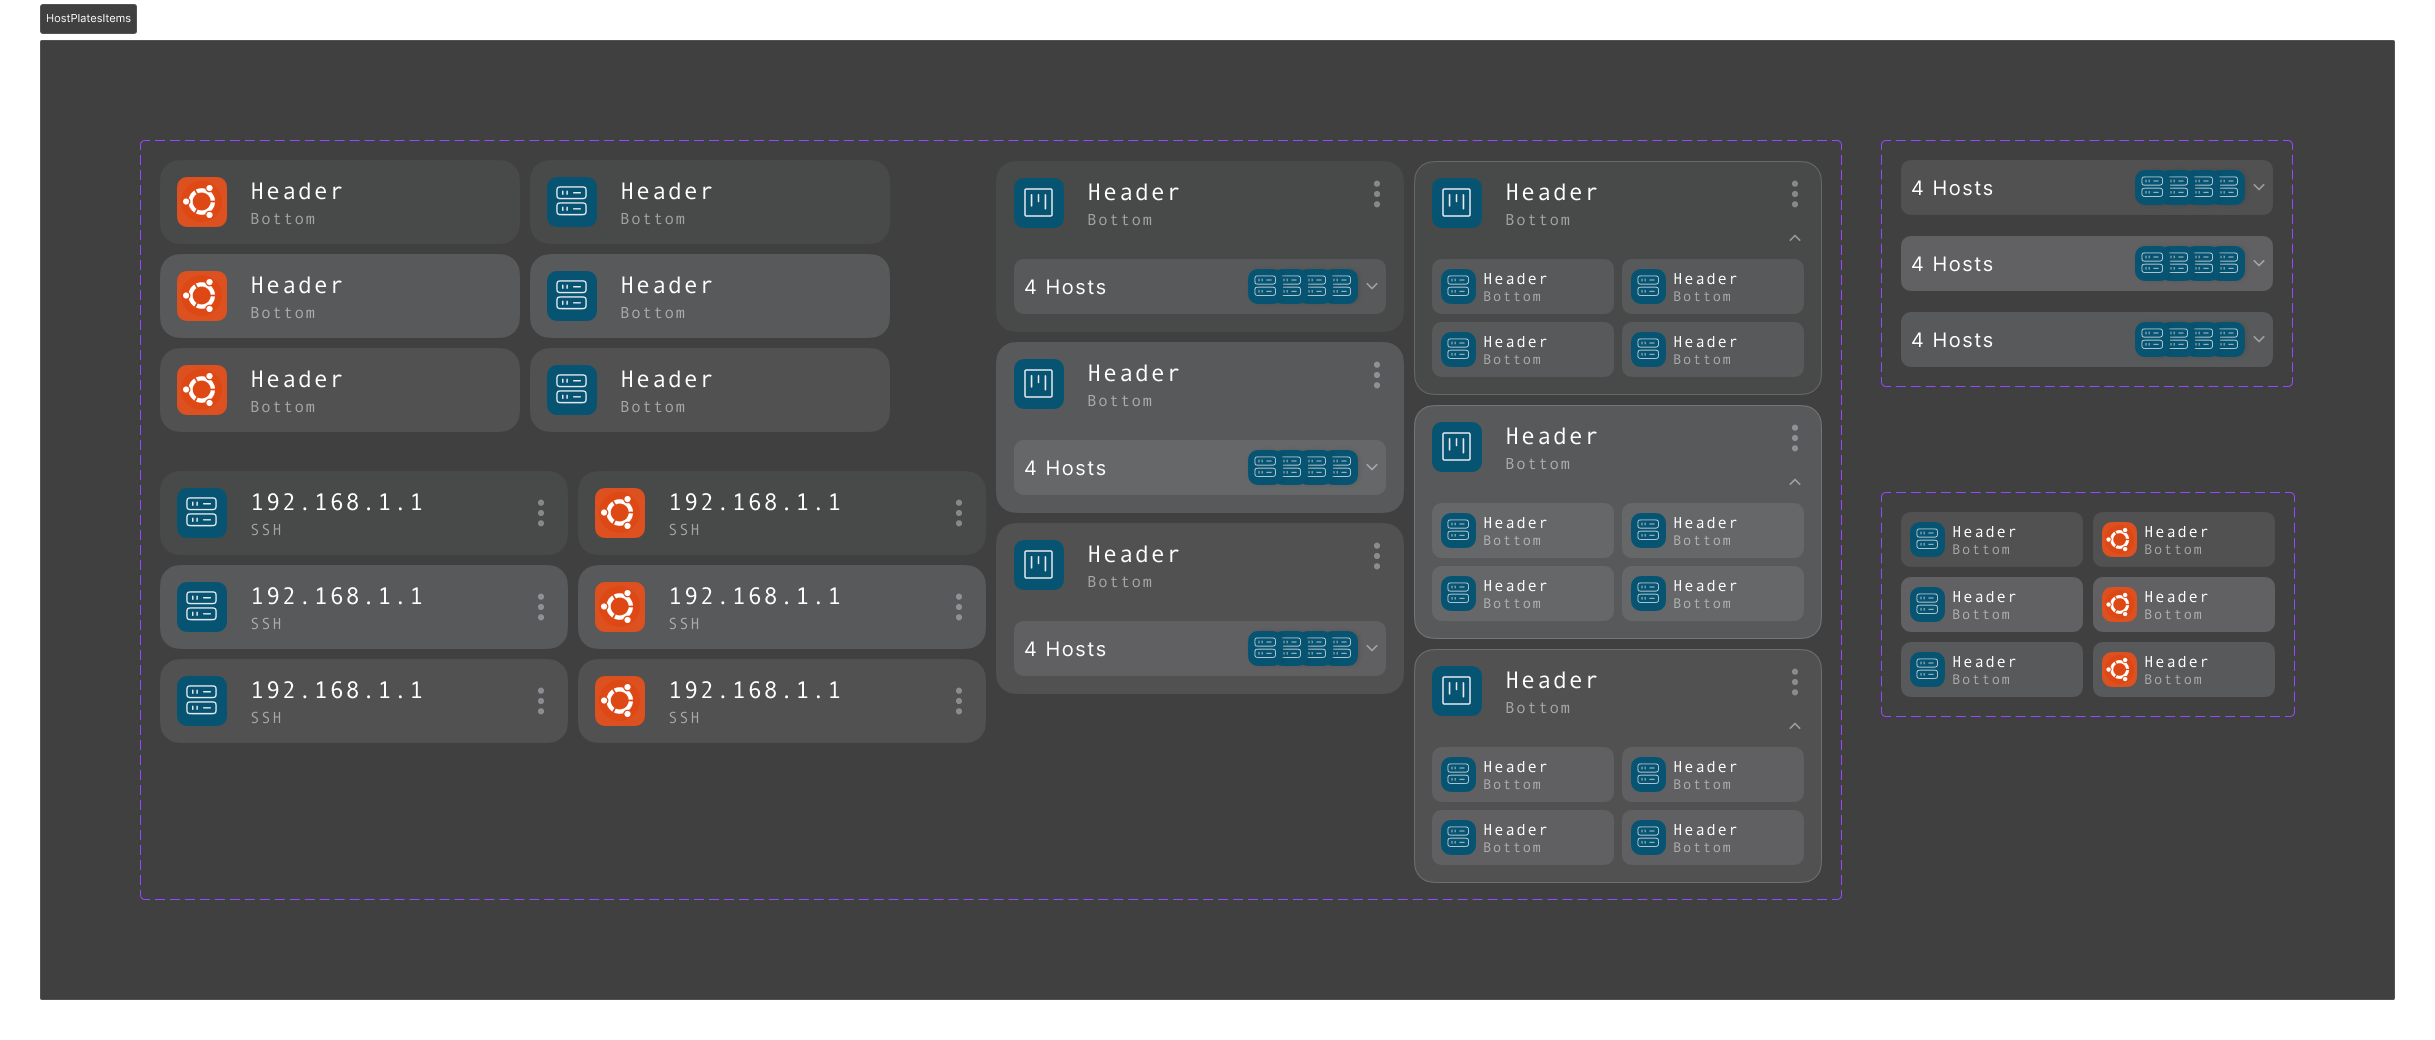Open the three-dot menu on the first Ubuntu 192.168.1.1 row
Viewport: 2435px width, 1040px height.
[959, 513]
